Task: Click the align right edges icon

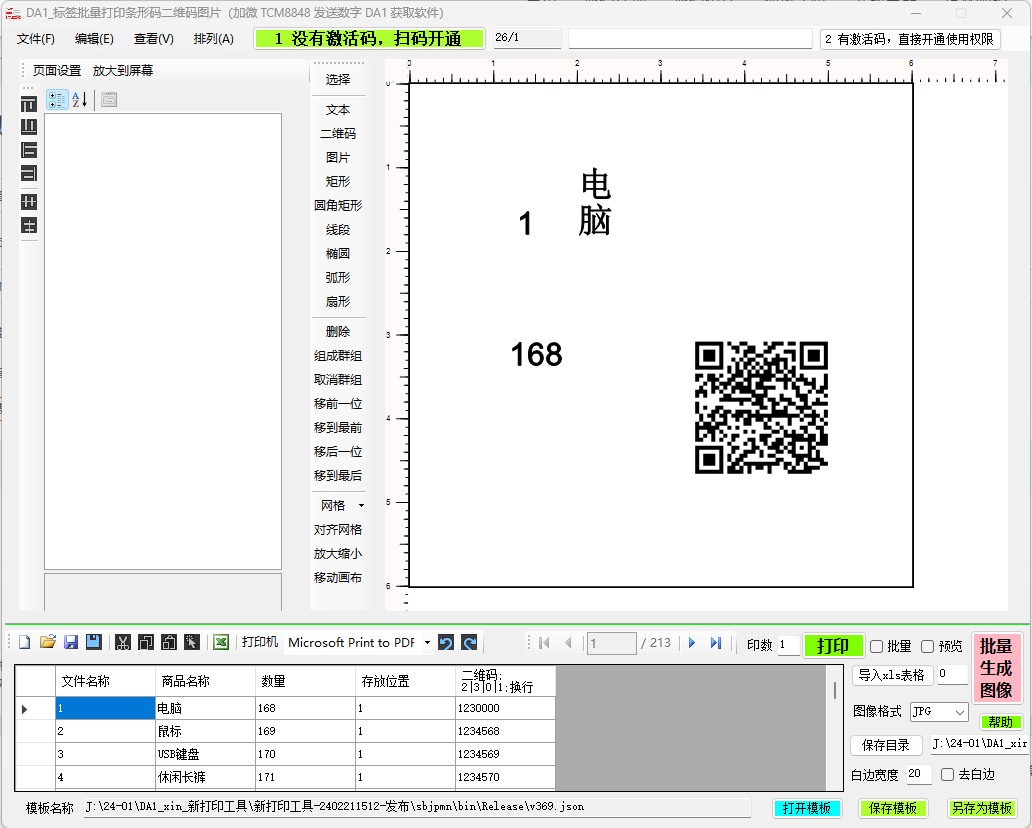Action: [29, 173]
